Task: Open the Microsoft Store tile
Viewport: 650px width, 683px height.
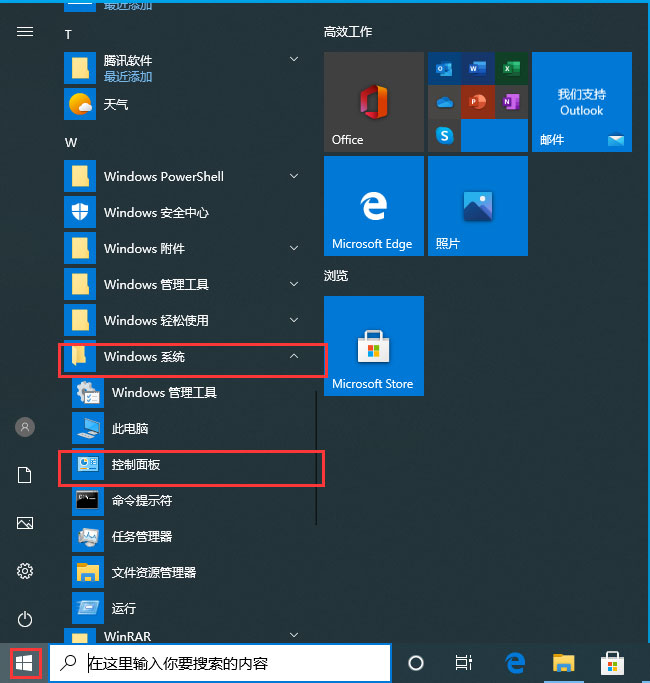Action: click(x=373, y=346)
